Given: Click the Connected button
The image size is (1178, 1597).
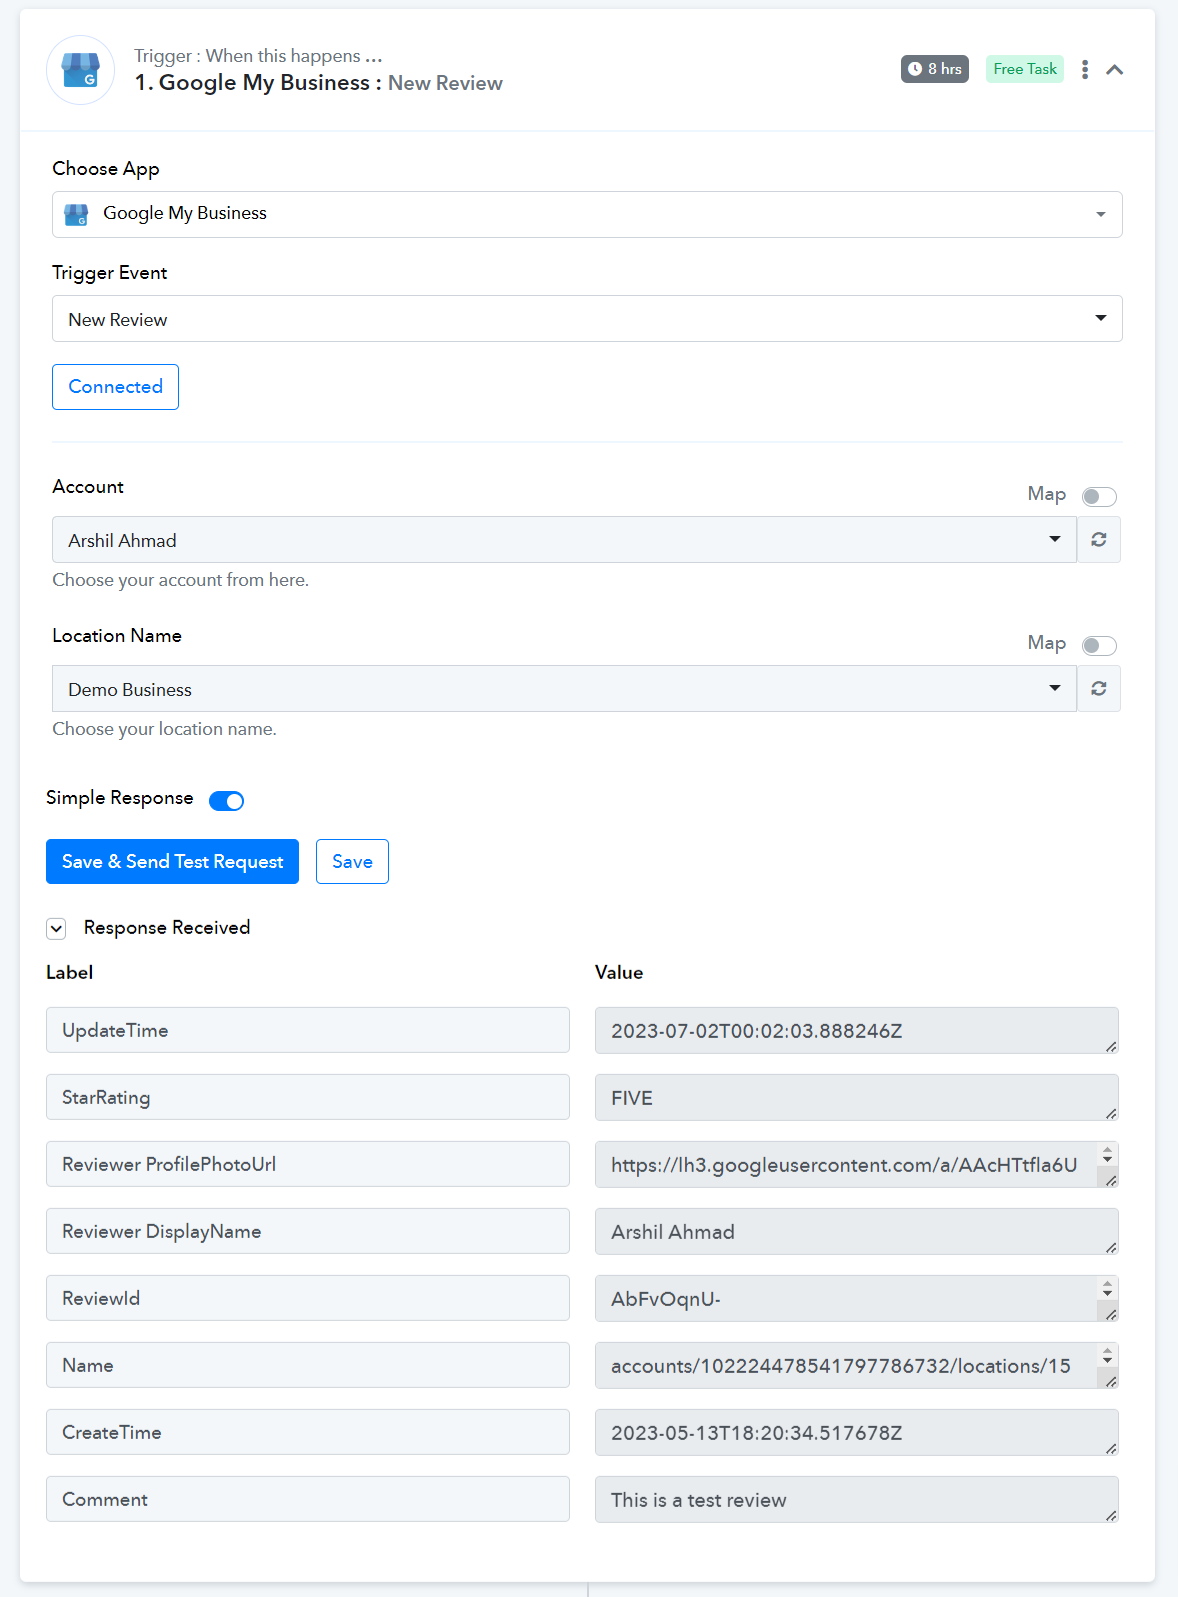Looking at the screenshot, I should [115, 387].
